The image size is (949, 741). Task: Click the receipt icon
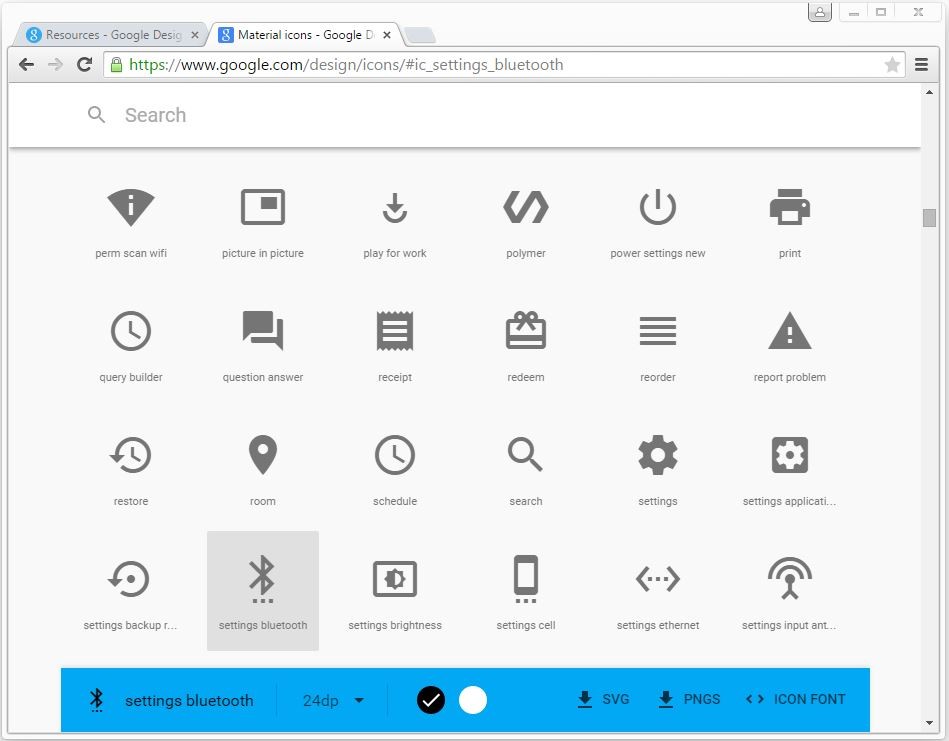point(394,330)
